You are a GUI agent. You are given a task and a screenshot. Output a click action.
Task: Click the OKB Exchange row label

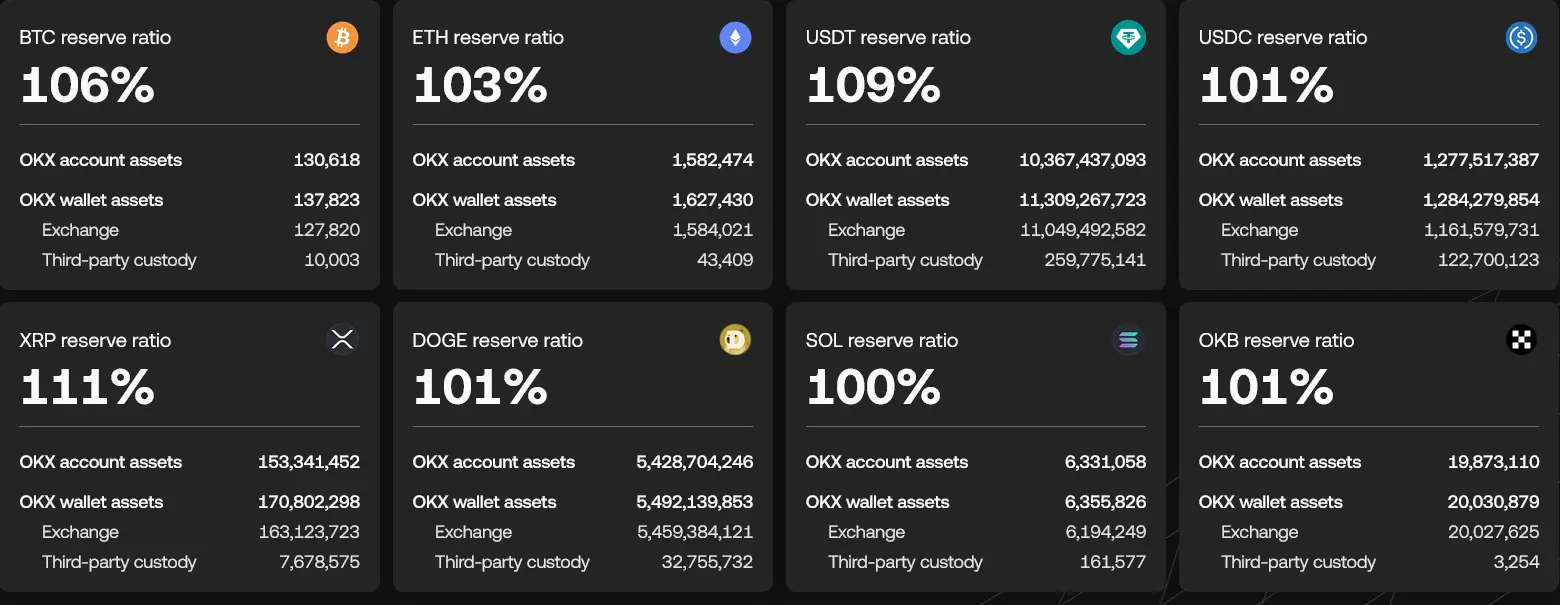click(x=1259, y=531)
